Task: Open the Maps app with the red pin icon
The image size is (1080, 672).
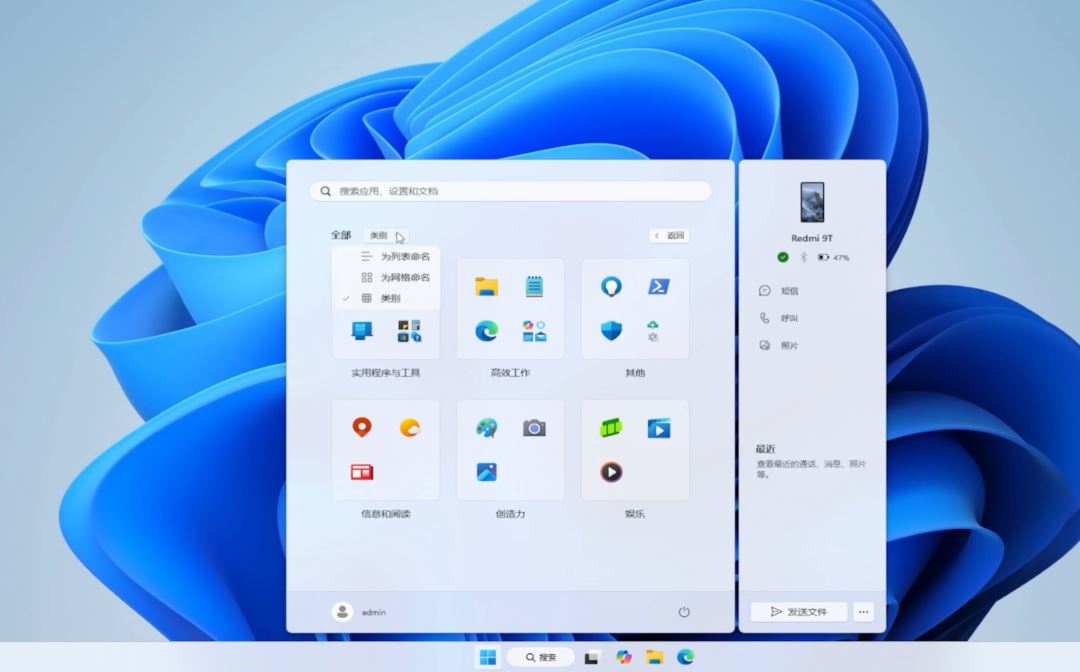Action: tap(362, 428)
